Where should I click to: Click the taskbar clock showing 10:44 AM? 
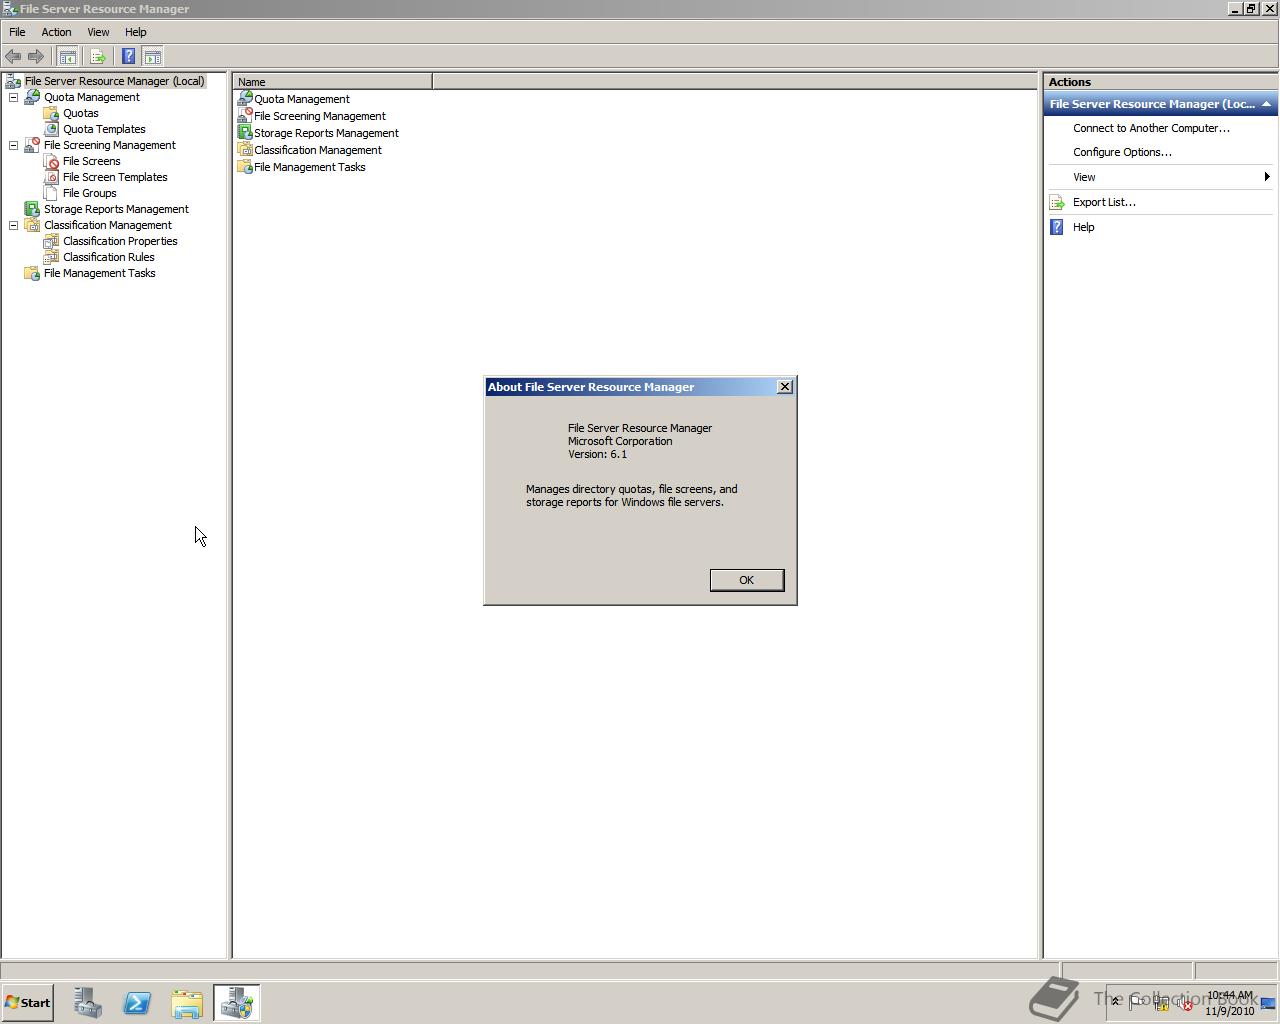(1230, 1003)
